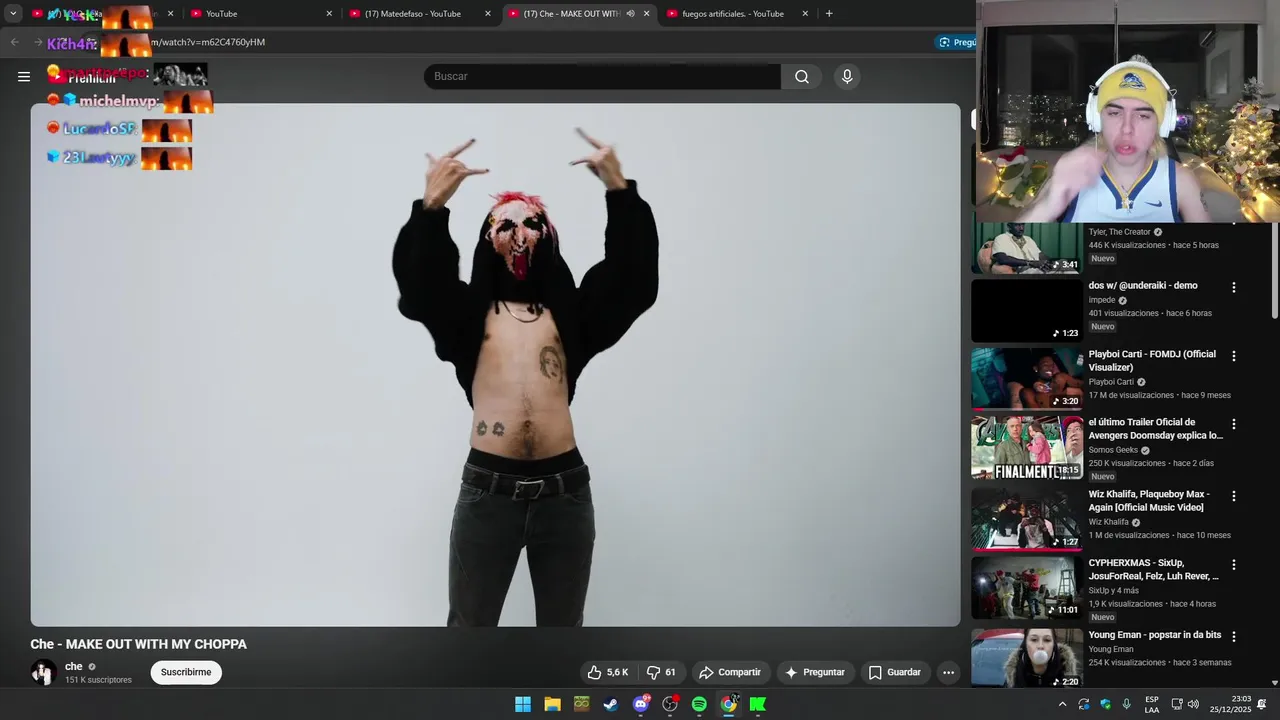
Task: Open options menu for Playboi Carti FOMDJ video
Action: 1233,356
